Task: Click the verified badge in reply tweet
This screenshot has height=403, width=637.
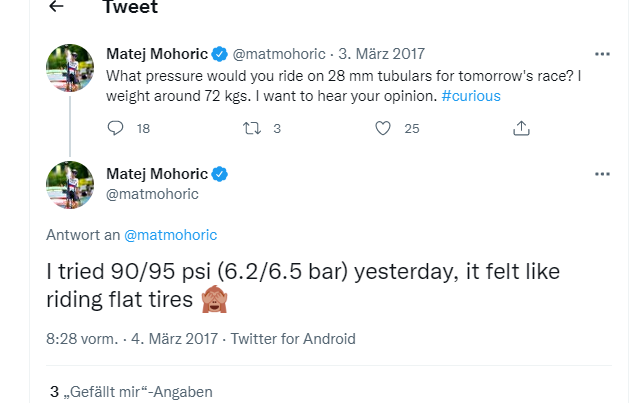Action: [220, 174]
